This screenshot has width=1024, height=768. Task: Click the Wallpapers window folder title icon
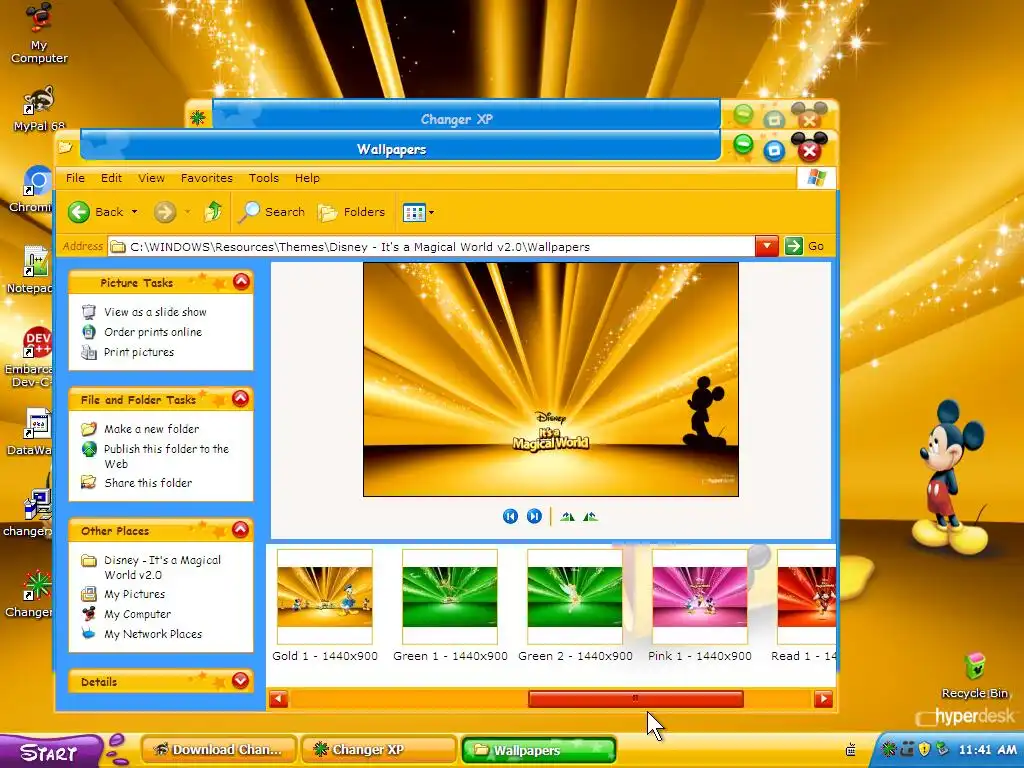[x=65, y=147]
